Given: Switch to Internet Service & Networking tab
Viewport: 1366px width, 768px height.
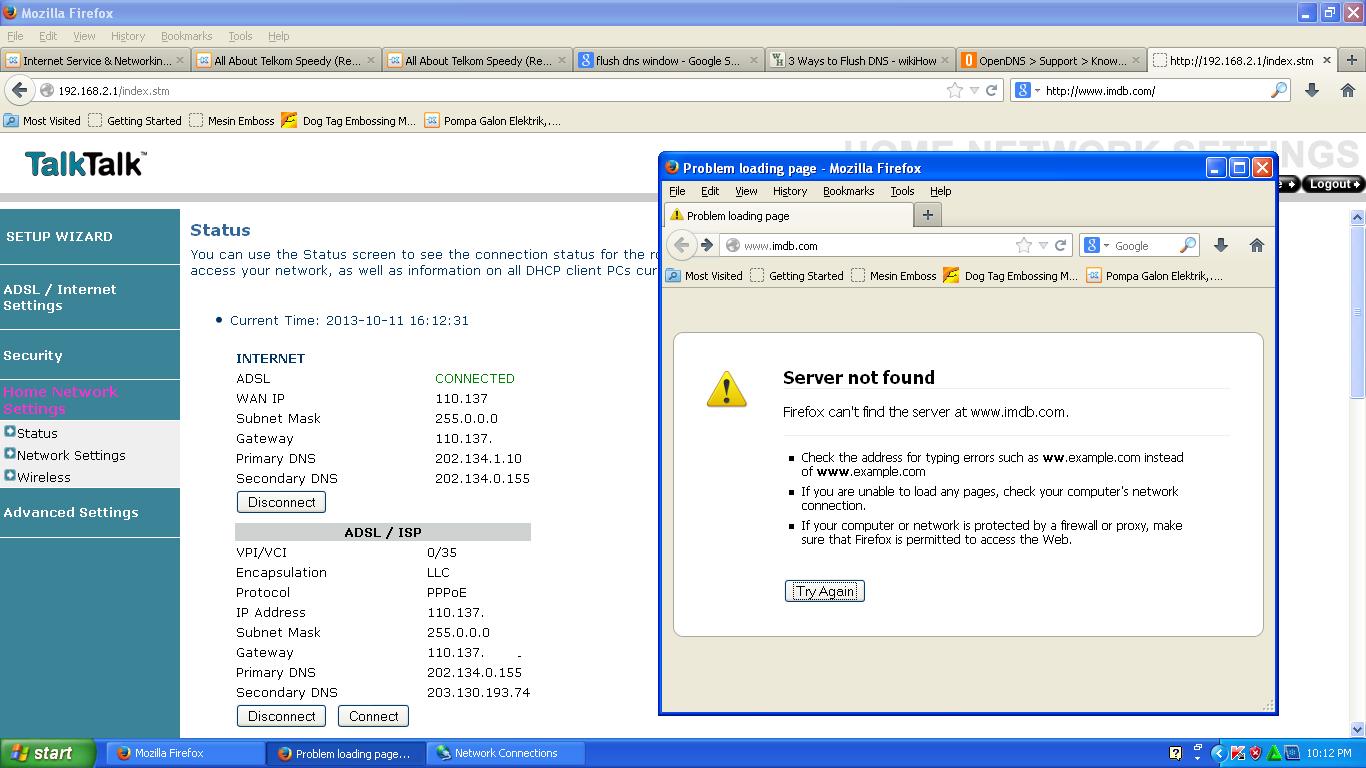Looking at the screenshot, I should (x=97, y=60).
